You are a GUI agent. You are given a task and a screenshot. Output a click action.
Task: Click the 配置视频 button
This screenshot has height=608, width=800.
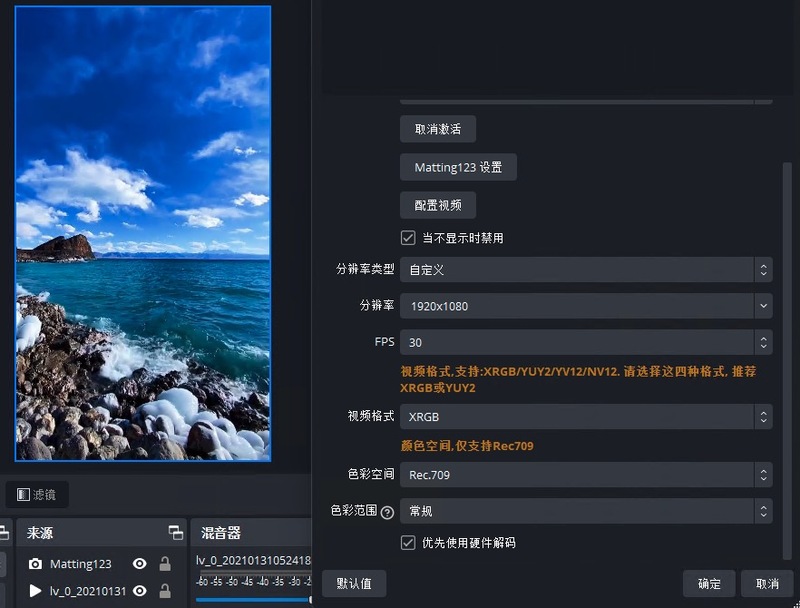click(438, 205)
